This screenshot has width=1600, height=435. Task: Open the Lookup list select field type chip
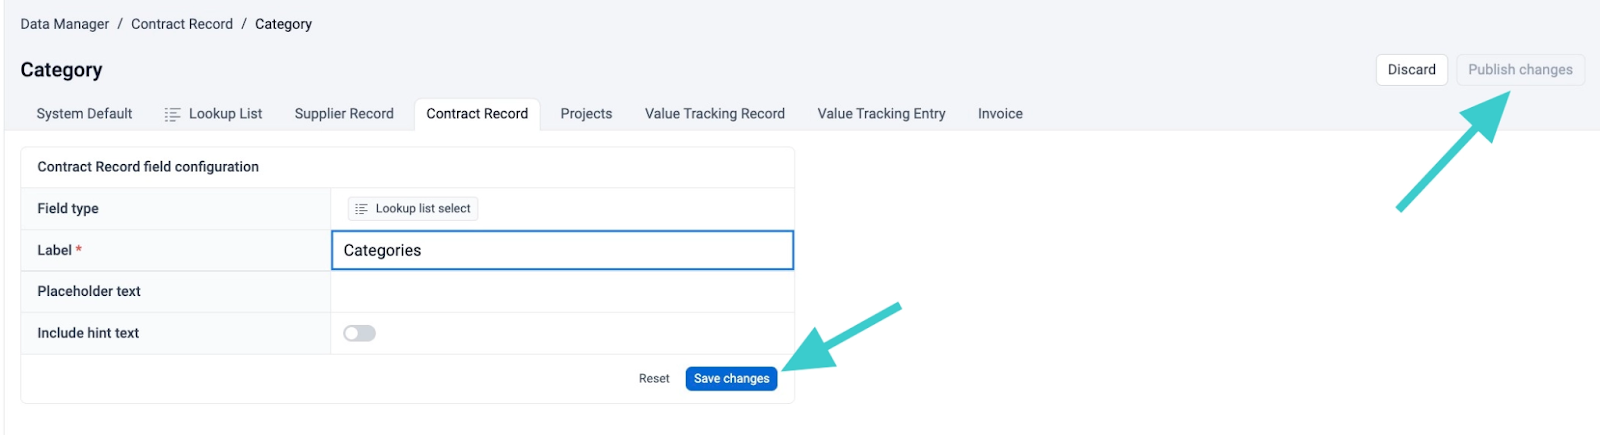pyautogui.click(x=413, y=209)
